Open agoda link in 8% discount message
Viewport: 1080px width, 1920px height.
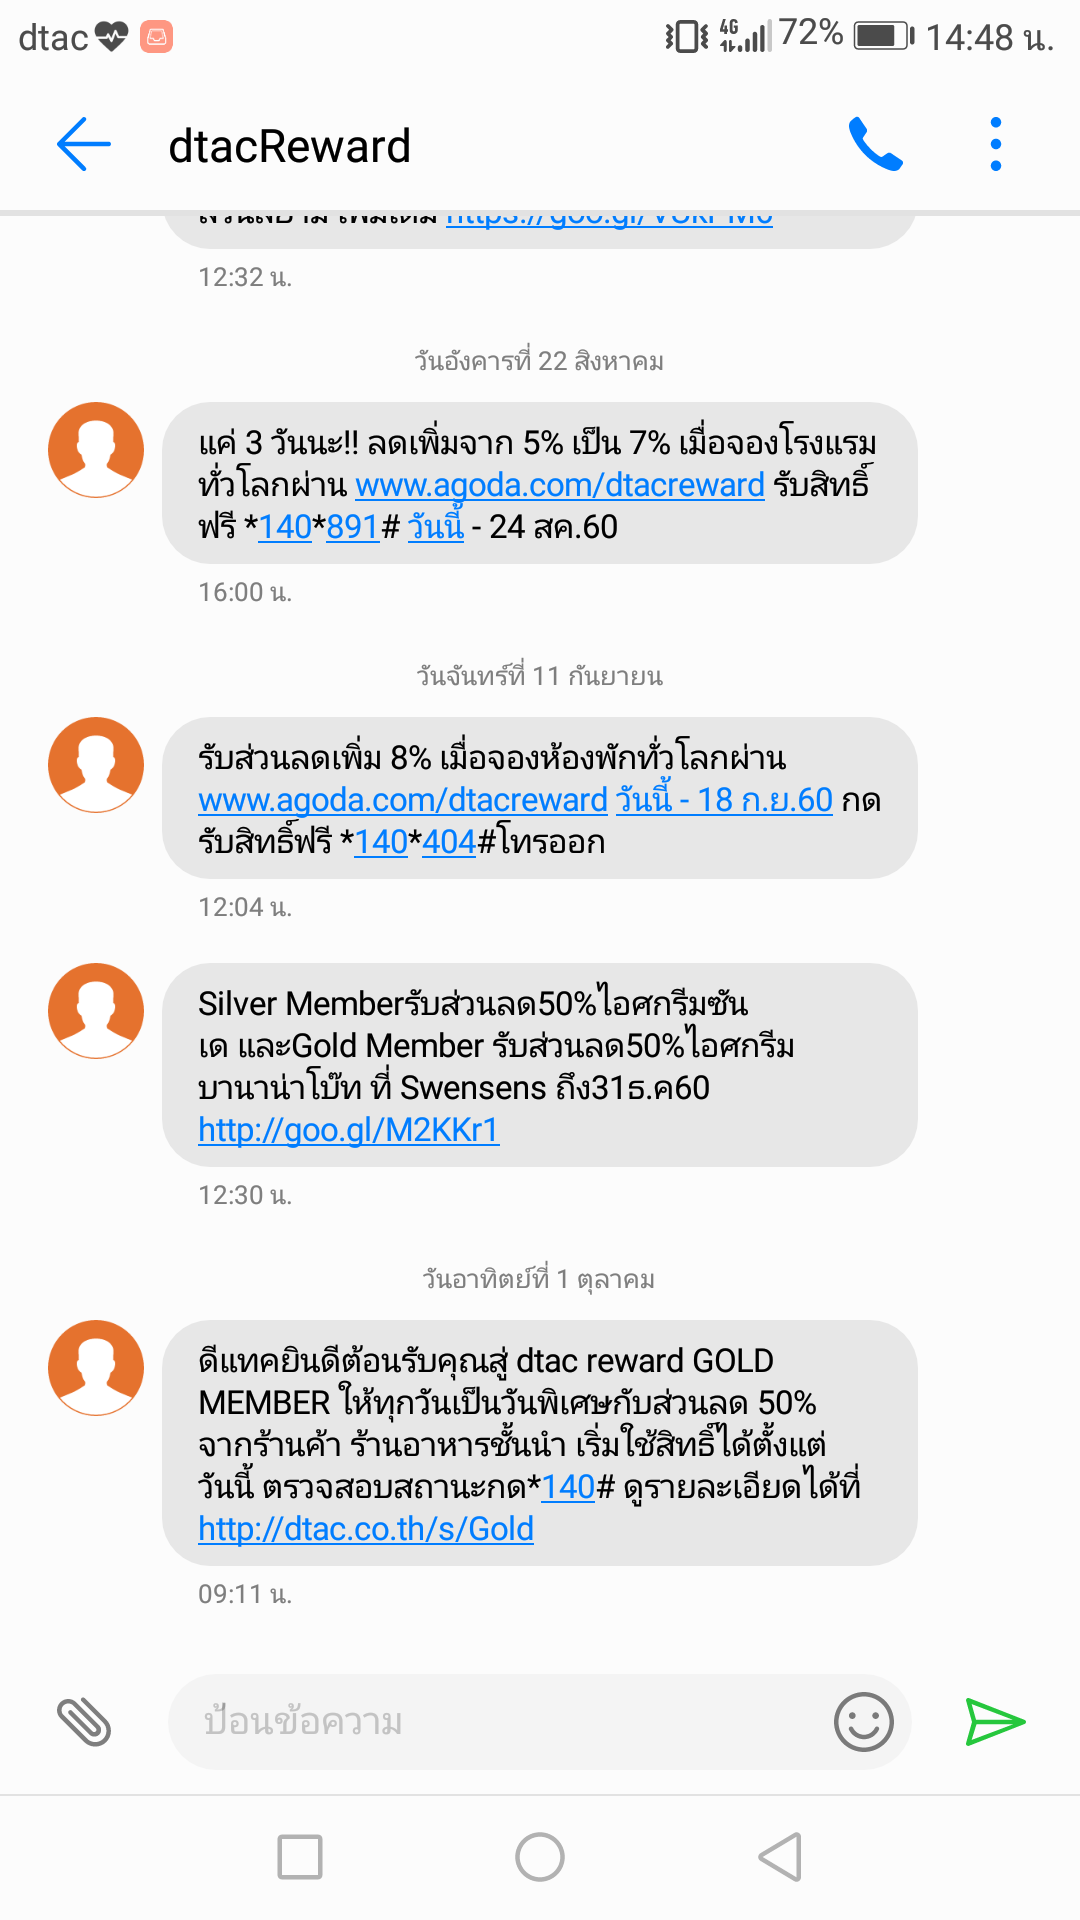pos(402,800)
